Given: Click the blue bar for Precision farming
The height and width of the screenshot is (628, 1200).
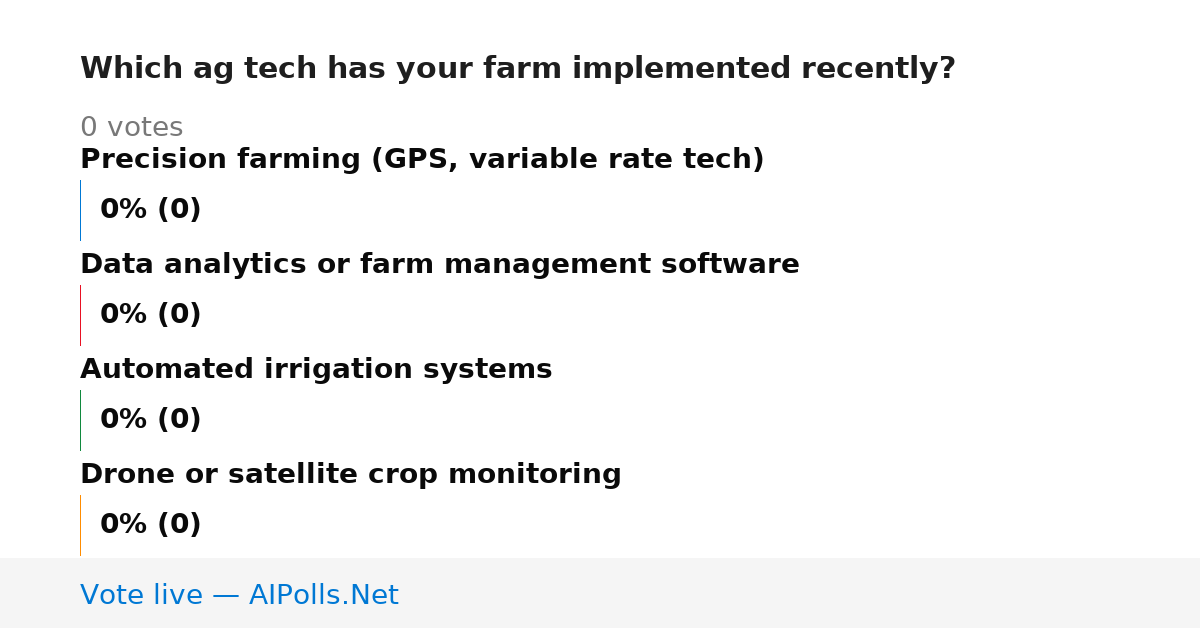Looking at the screenshot, I should 80,210.
